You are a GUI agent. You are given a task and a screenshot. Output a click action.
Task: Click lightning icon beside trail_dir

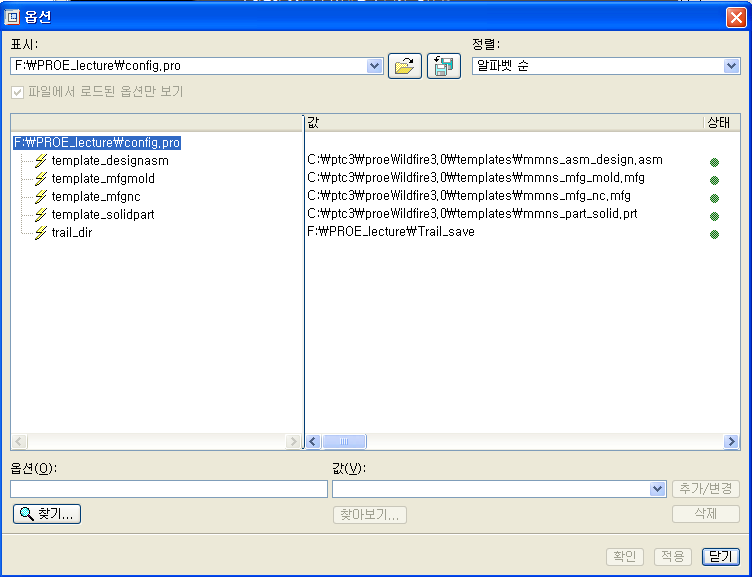pyautogui.click(x=41, y=233)
